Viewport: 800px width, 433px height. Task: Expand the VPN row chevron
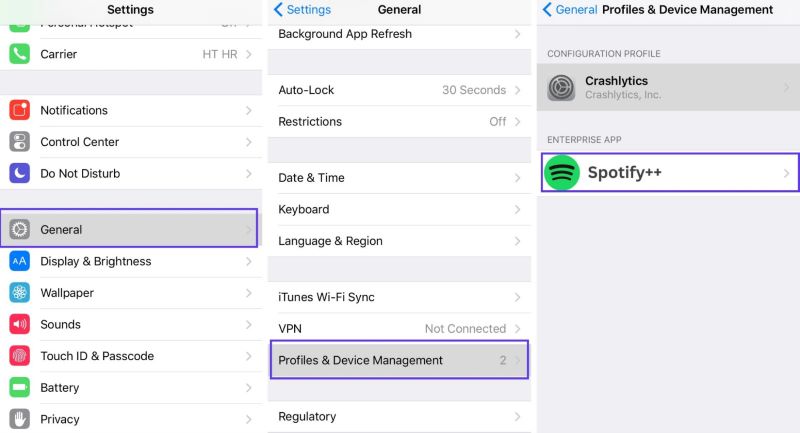(517, 329)
